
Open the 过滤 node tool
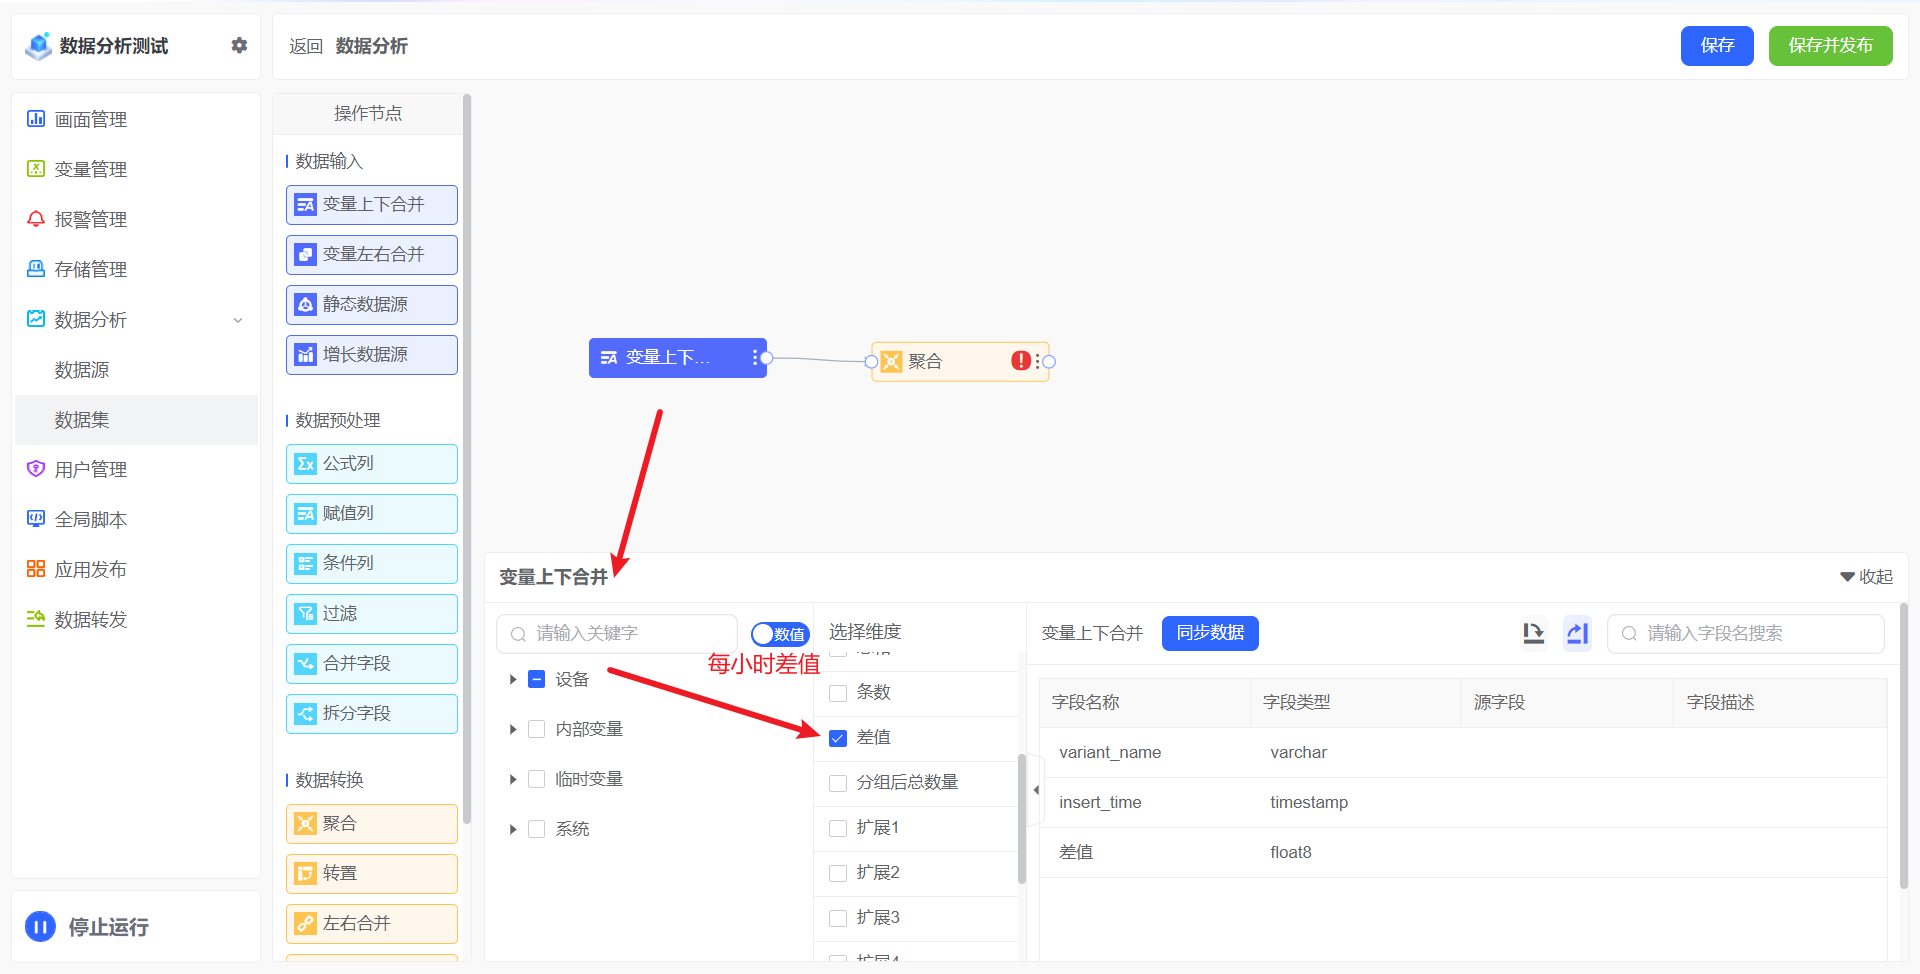(x=371, y=613)
